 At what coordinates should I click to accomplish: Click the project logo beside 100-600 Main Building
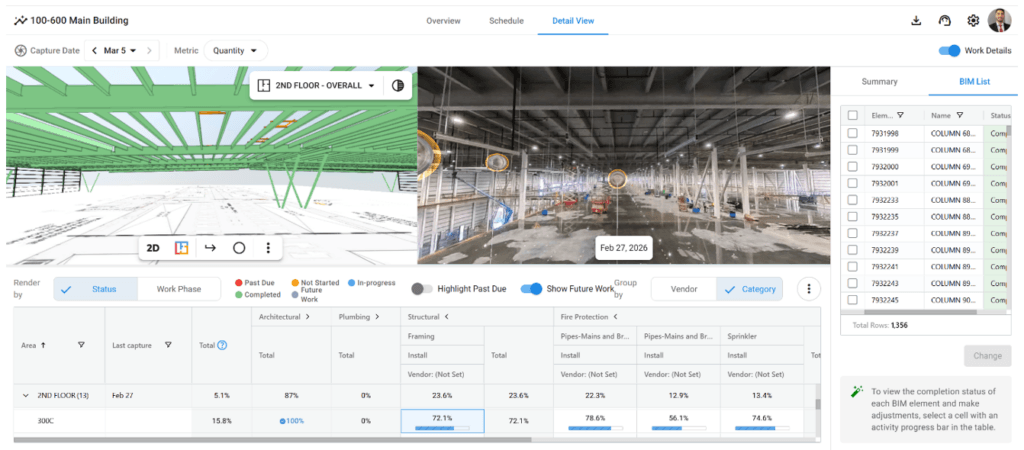point(20,20)
